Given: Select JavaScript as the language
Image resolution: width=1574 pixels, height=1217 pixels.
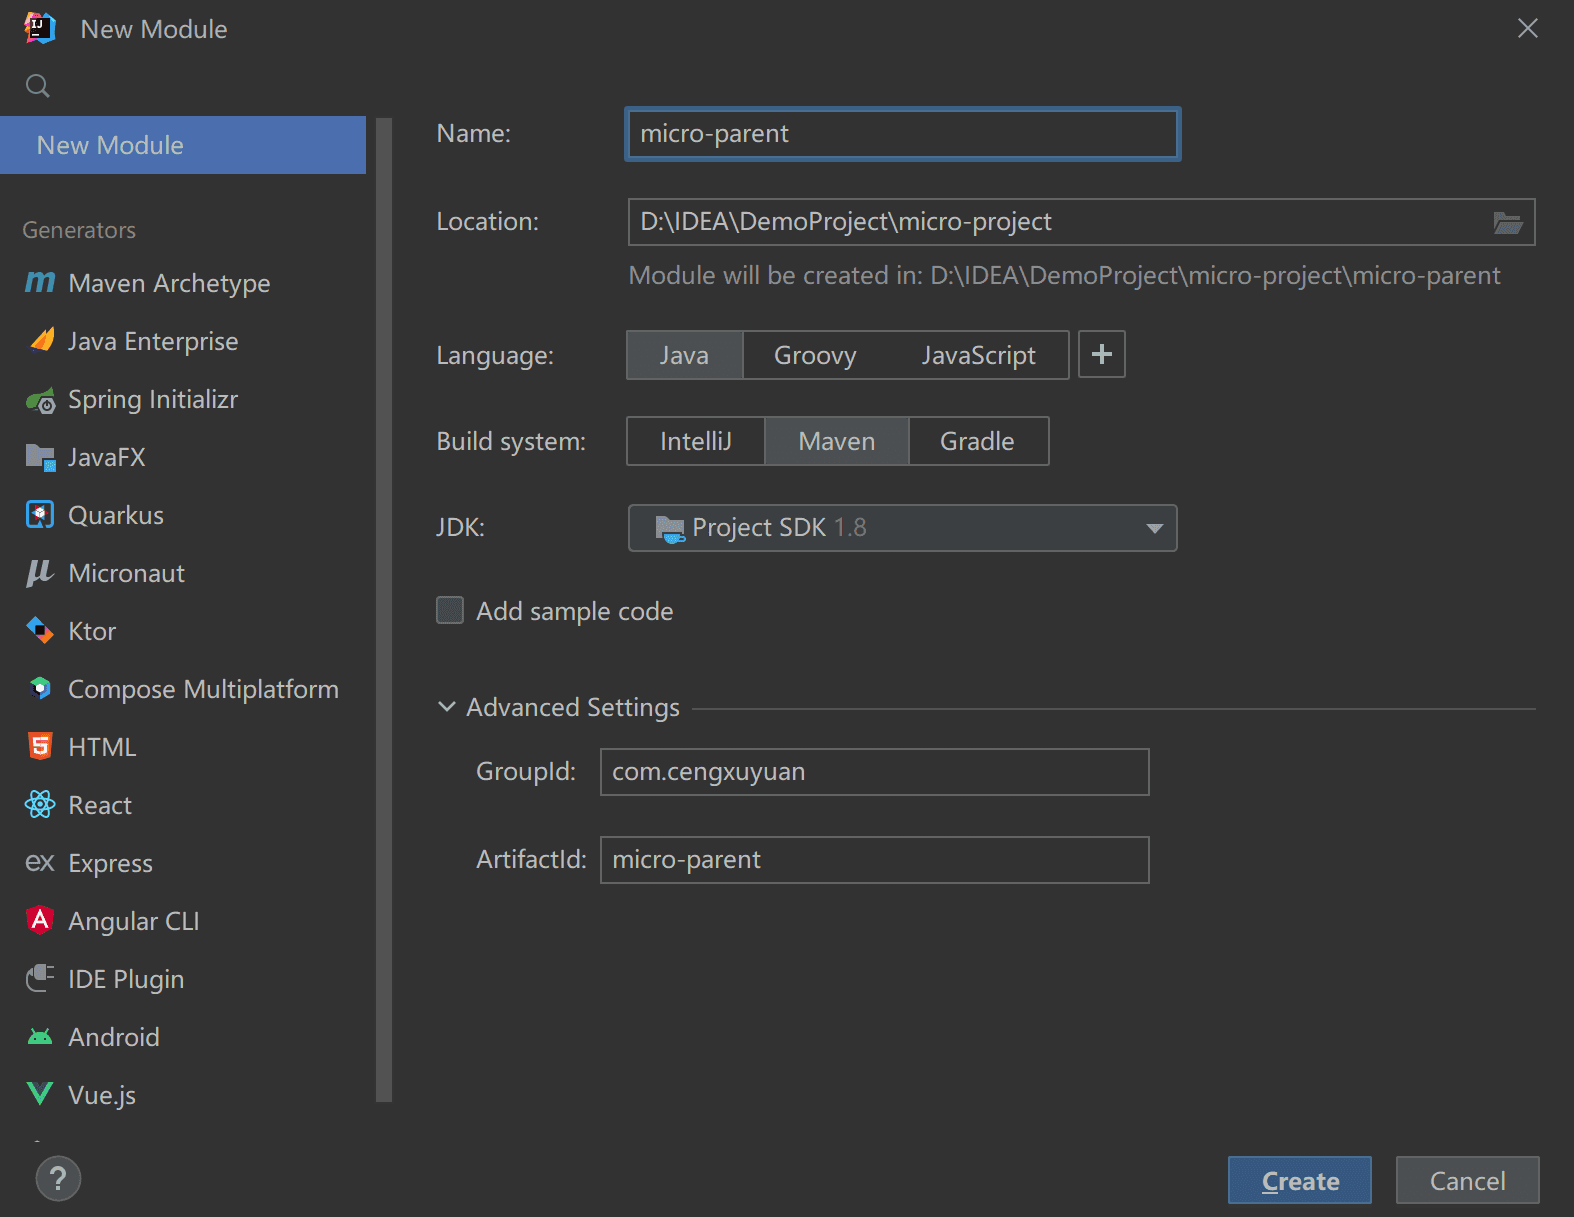Looking at the screenshot, I should [x=978, y=355].
